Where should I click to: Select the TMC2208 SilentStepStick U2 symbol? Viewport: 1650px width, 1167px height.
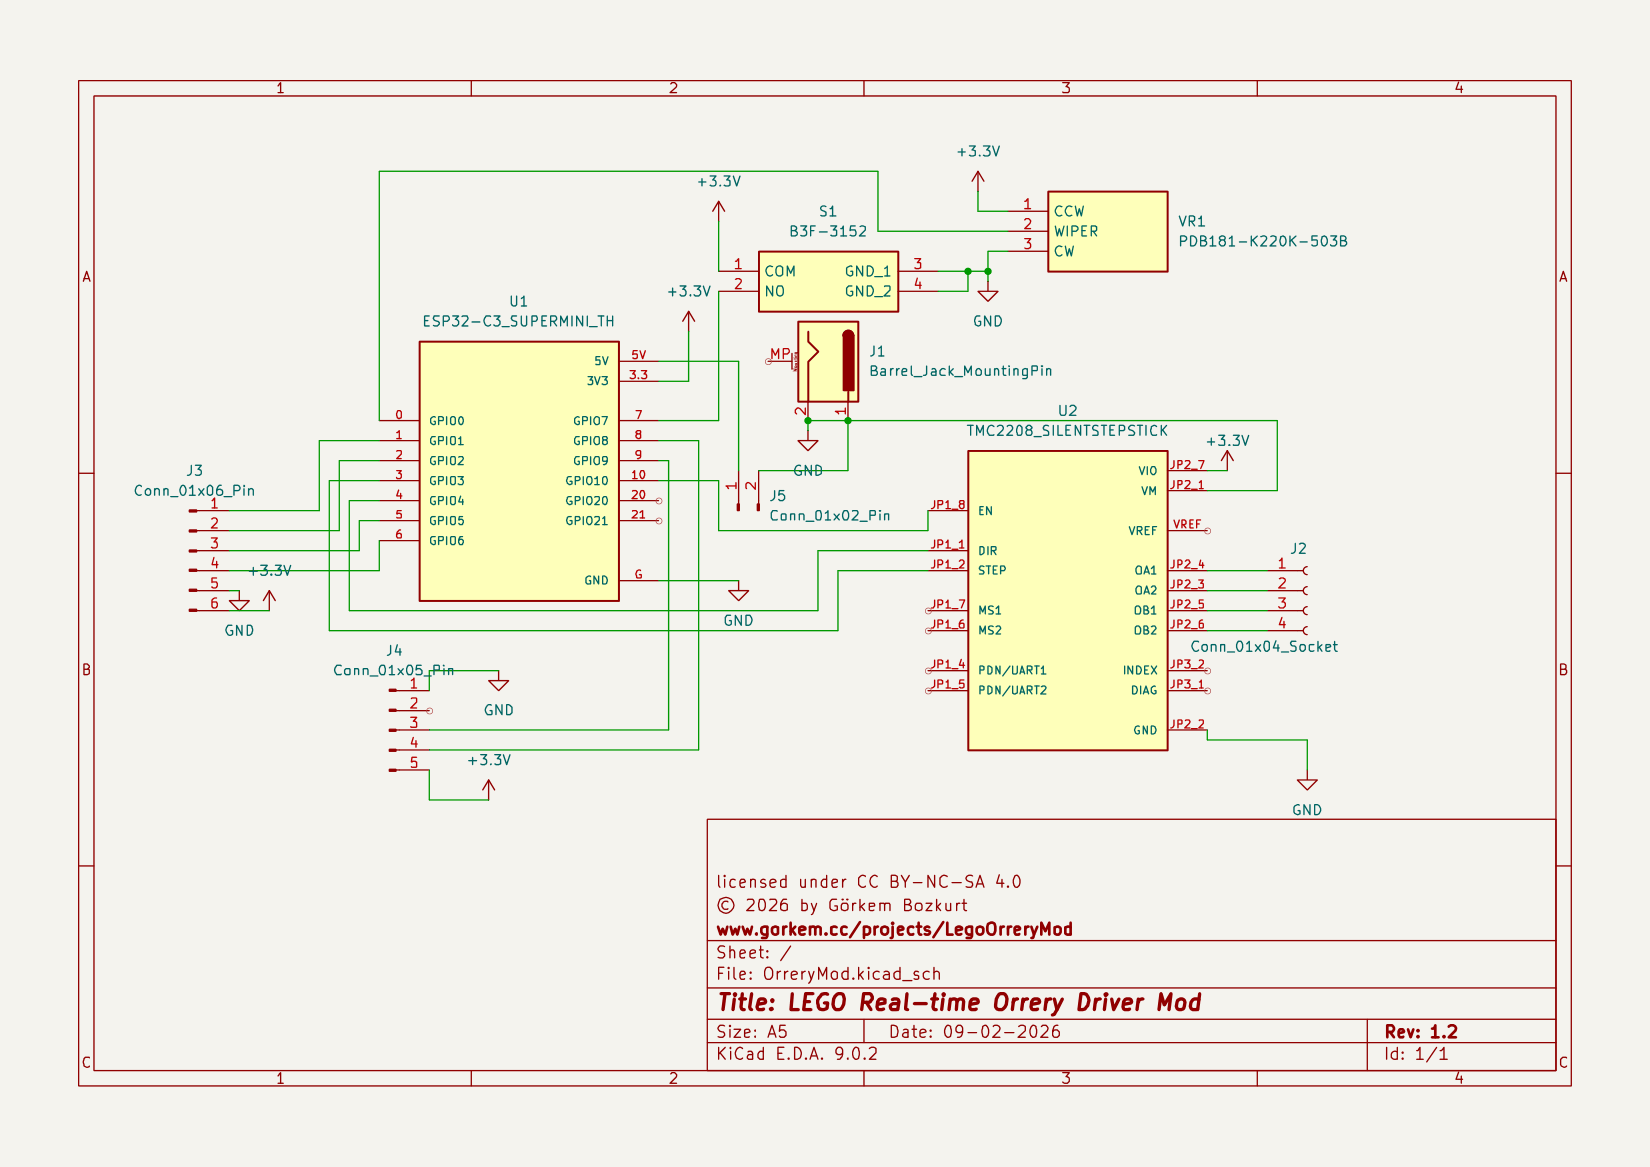tap(1066, 600)
